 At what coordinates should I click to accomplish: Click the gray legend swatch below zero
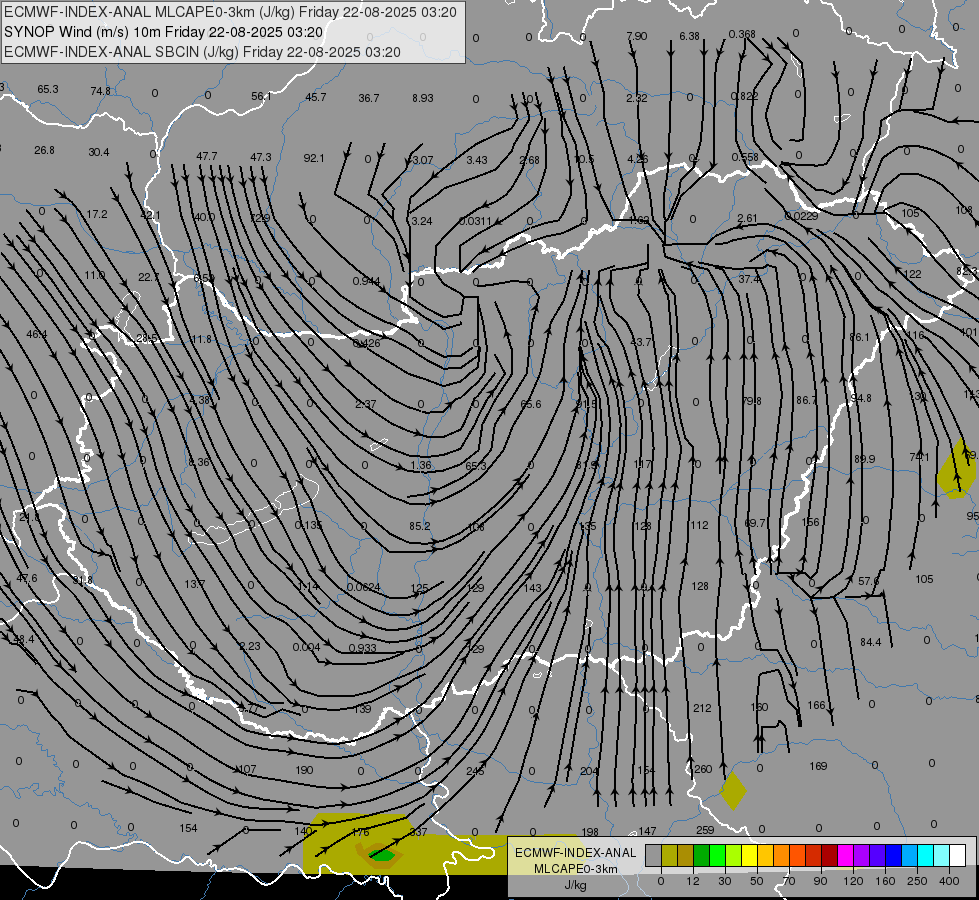pyautogui.click(x=653, y=856)
